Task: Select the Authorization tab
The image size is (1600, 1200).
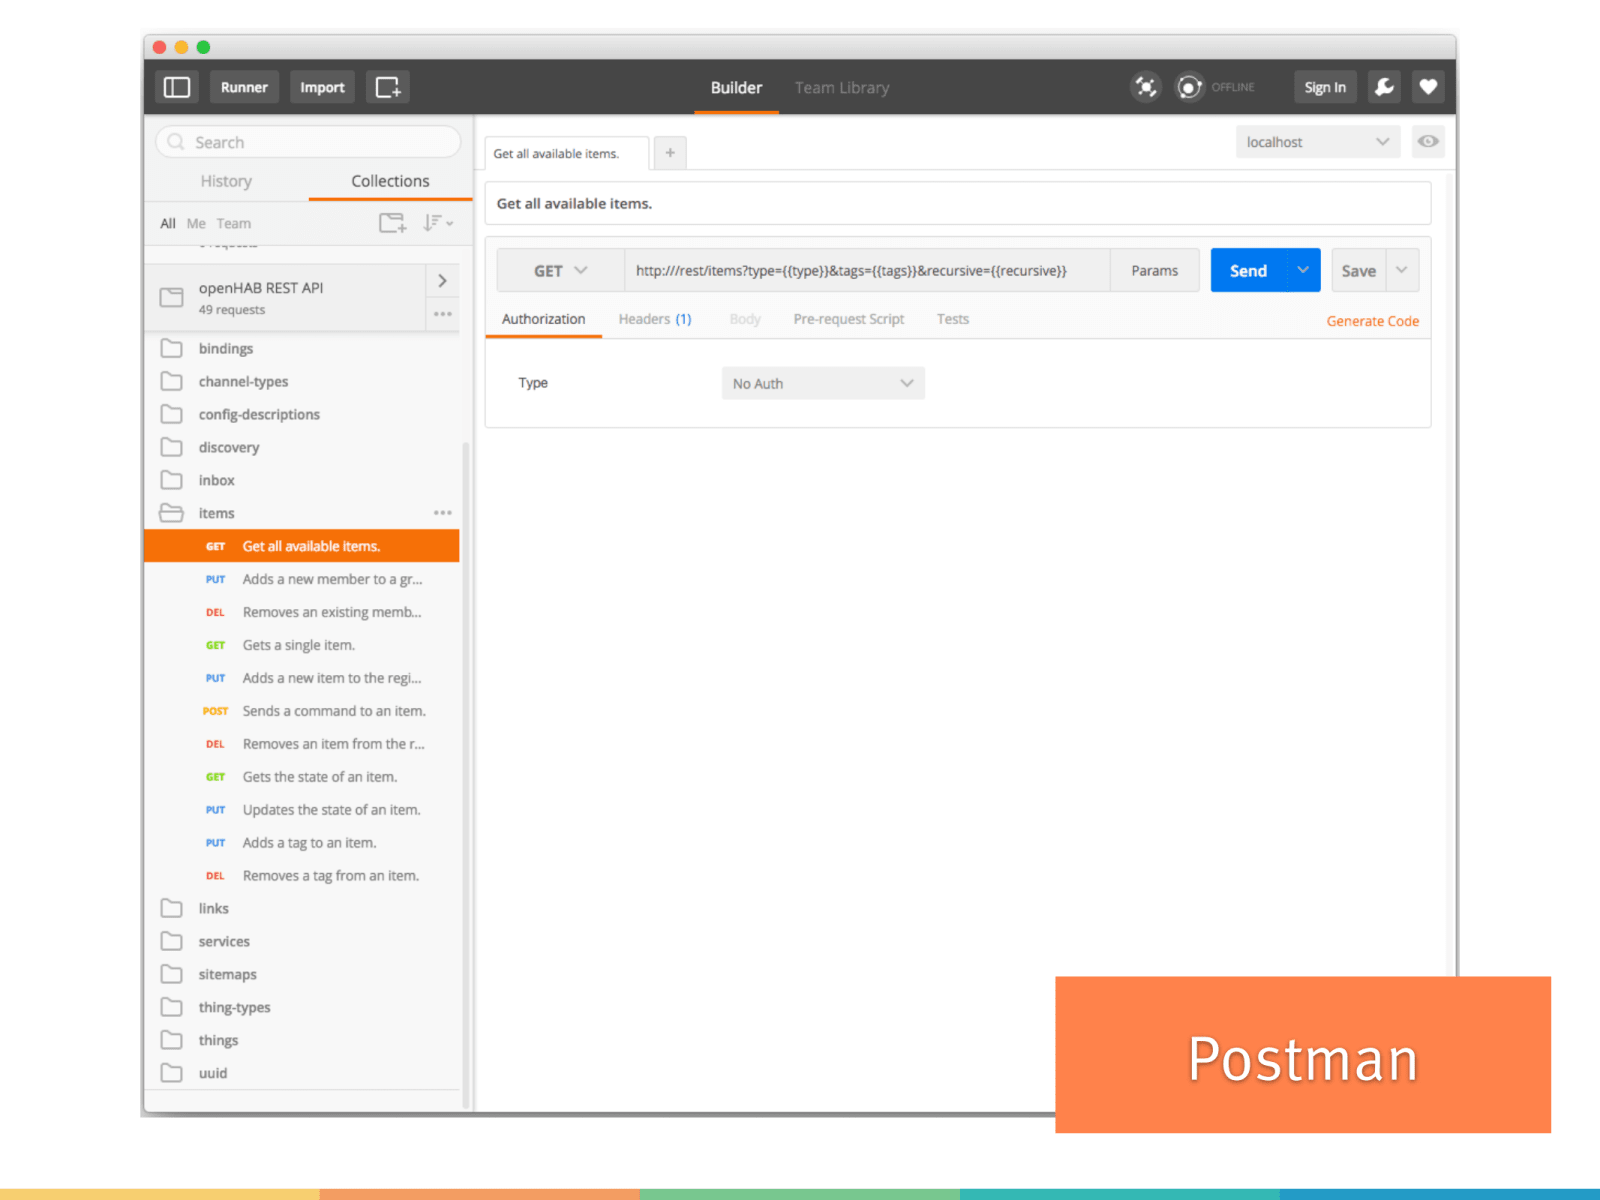Action: [544, 319]
